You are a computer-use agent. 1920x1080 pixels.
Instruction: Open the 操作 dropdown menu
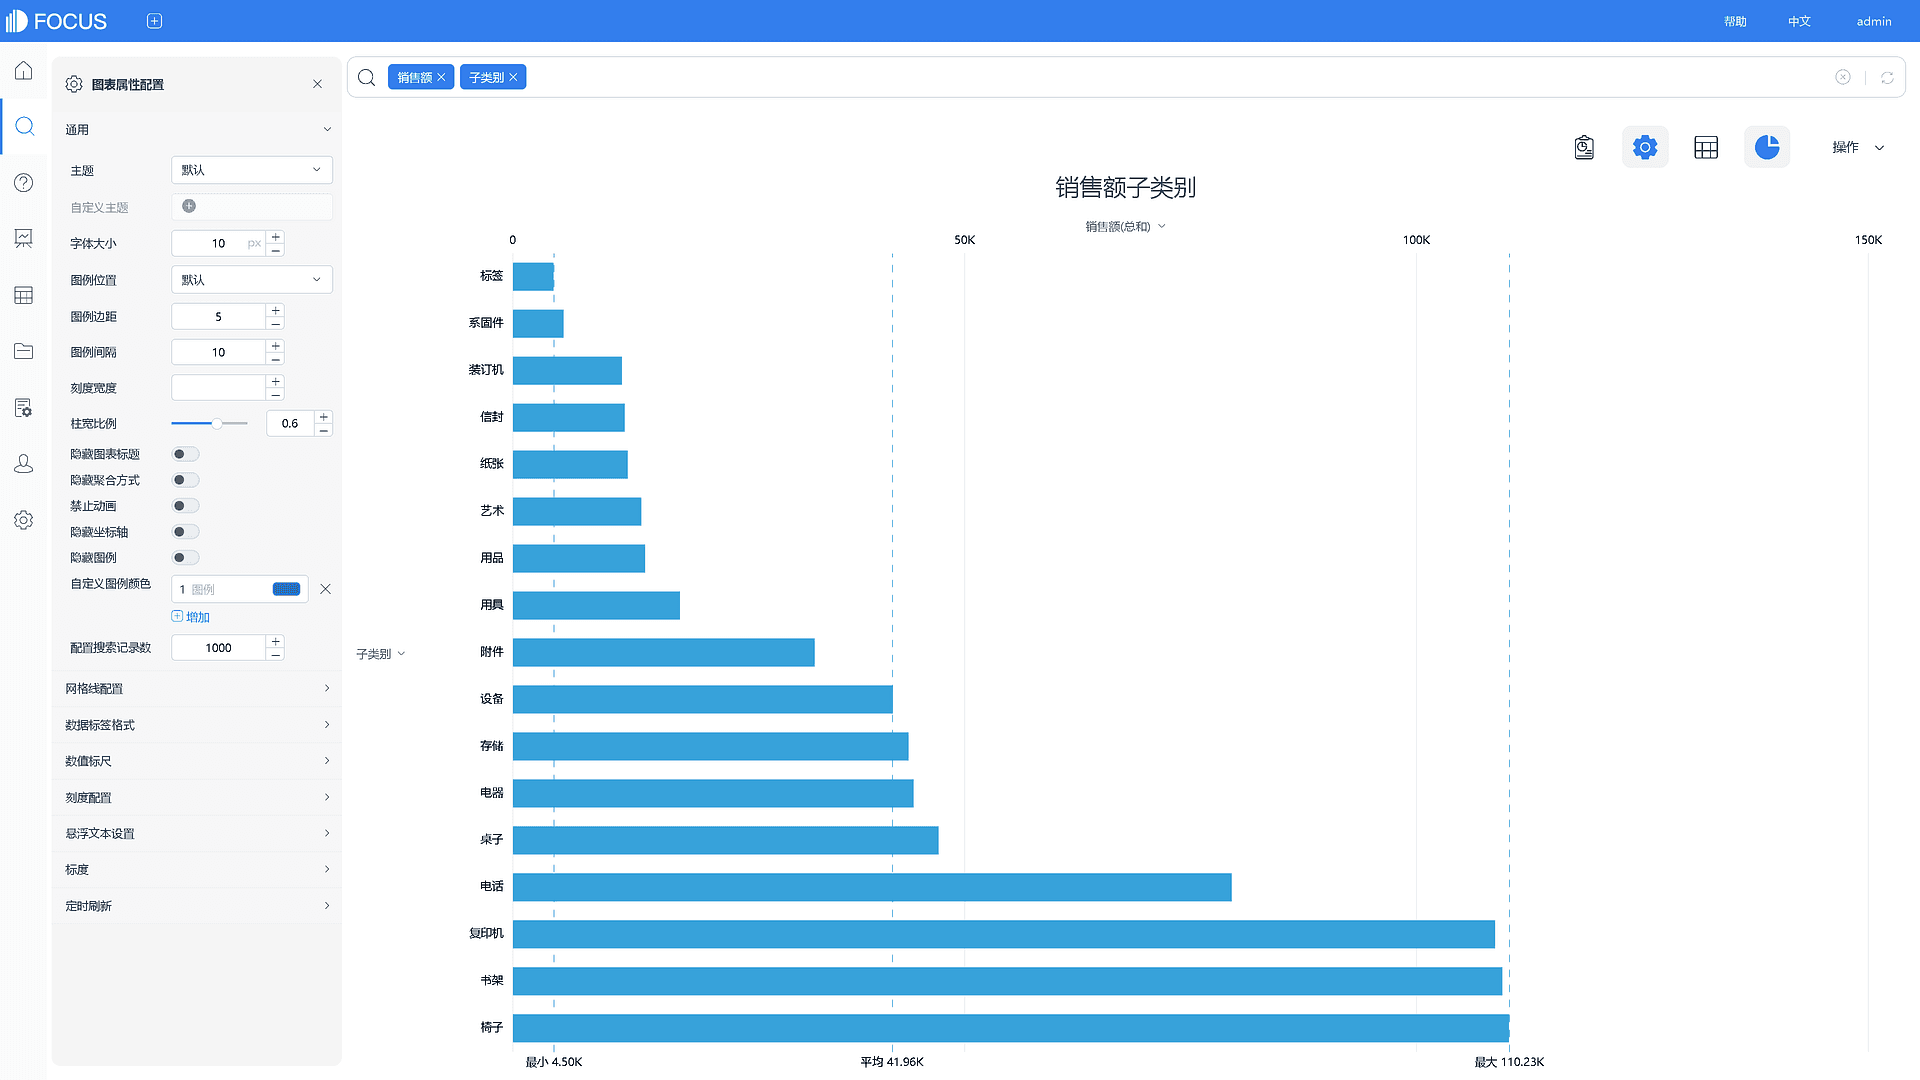coord(1858,147)
